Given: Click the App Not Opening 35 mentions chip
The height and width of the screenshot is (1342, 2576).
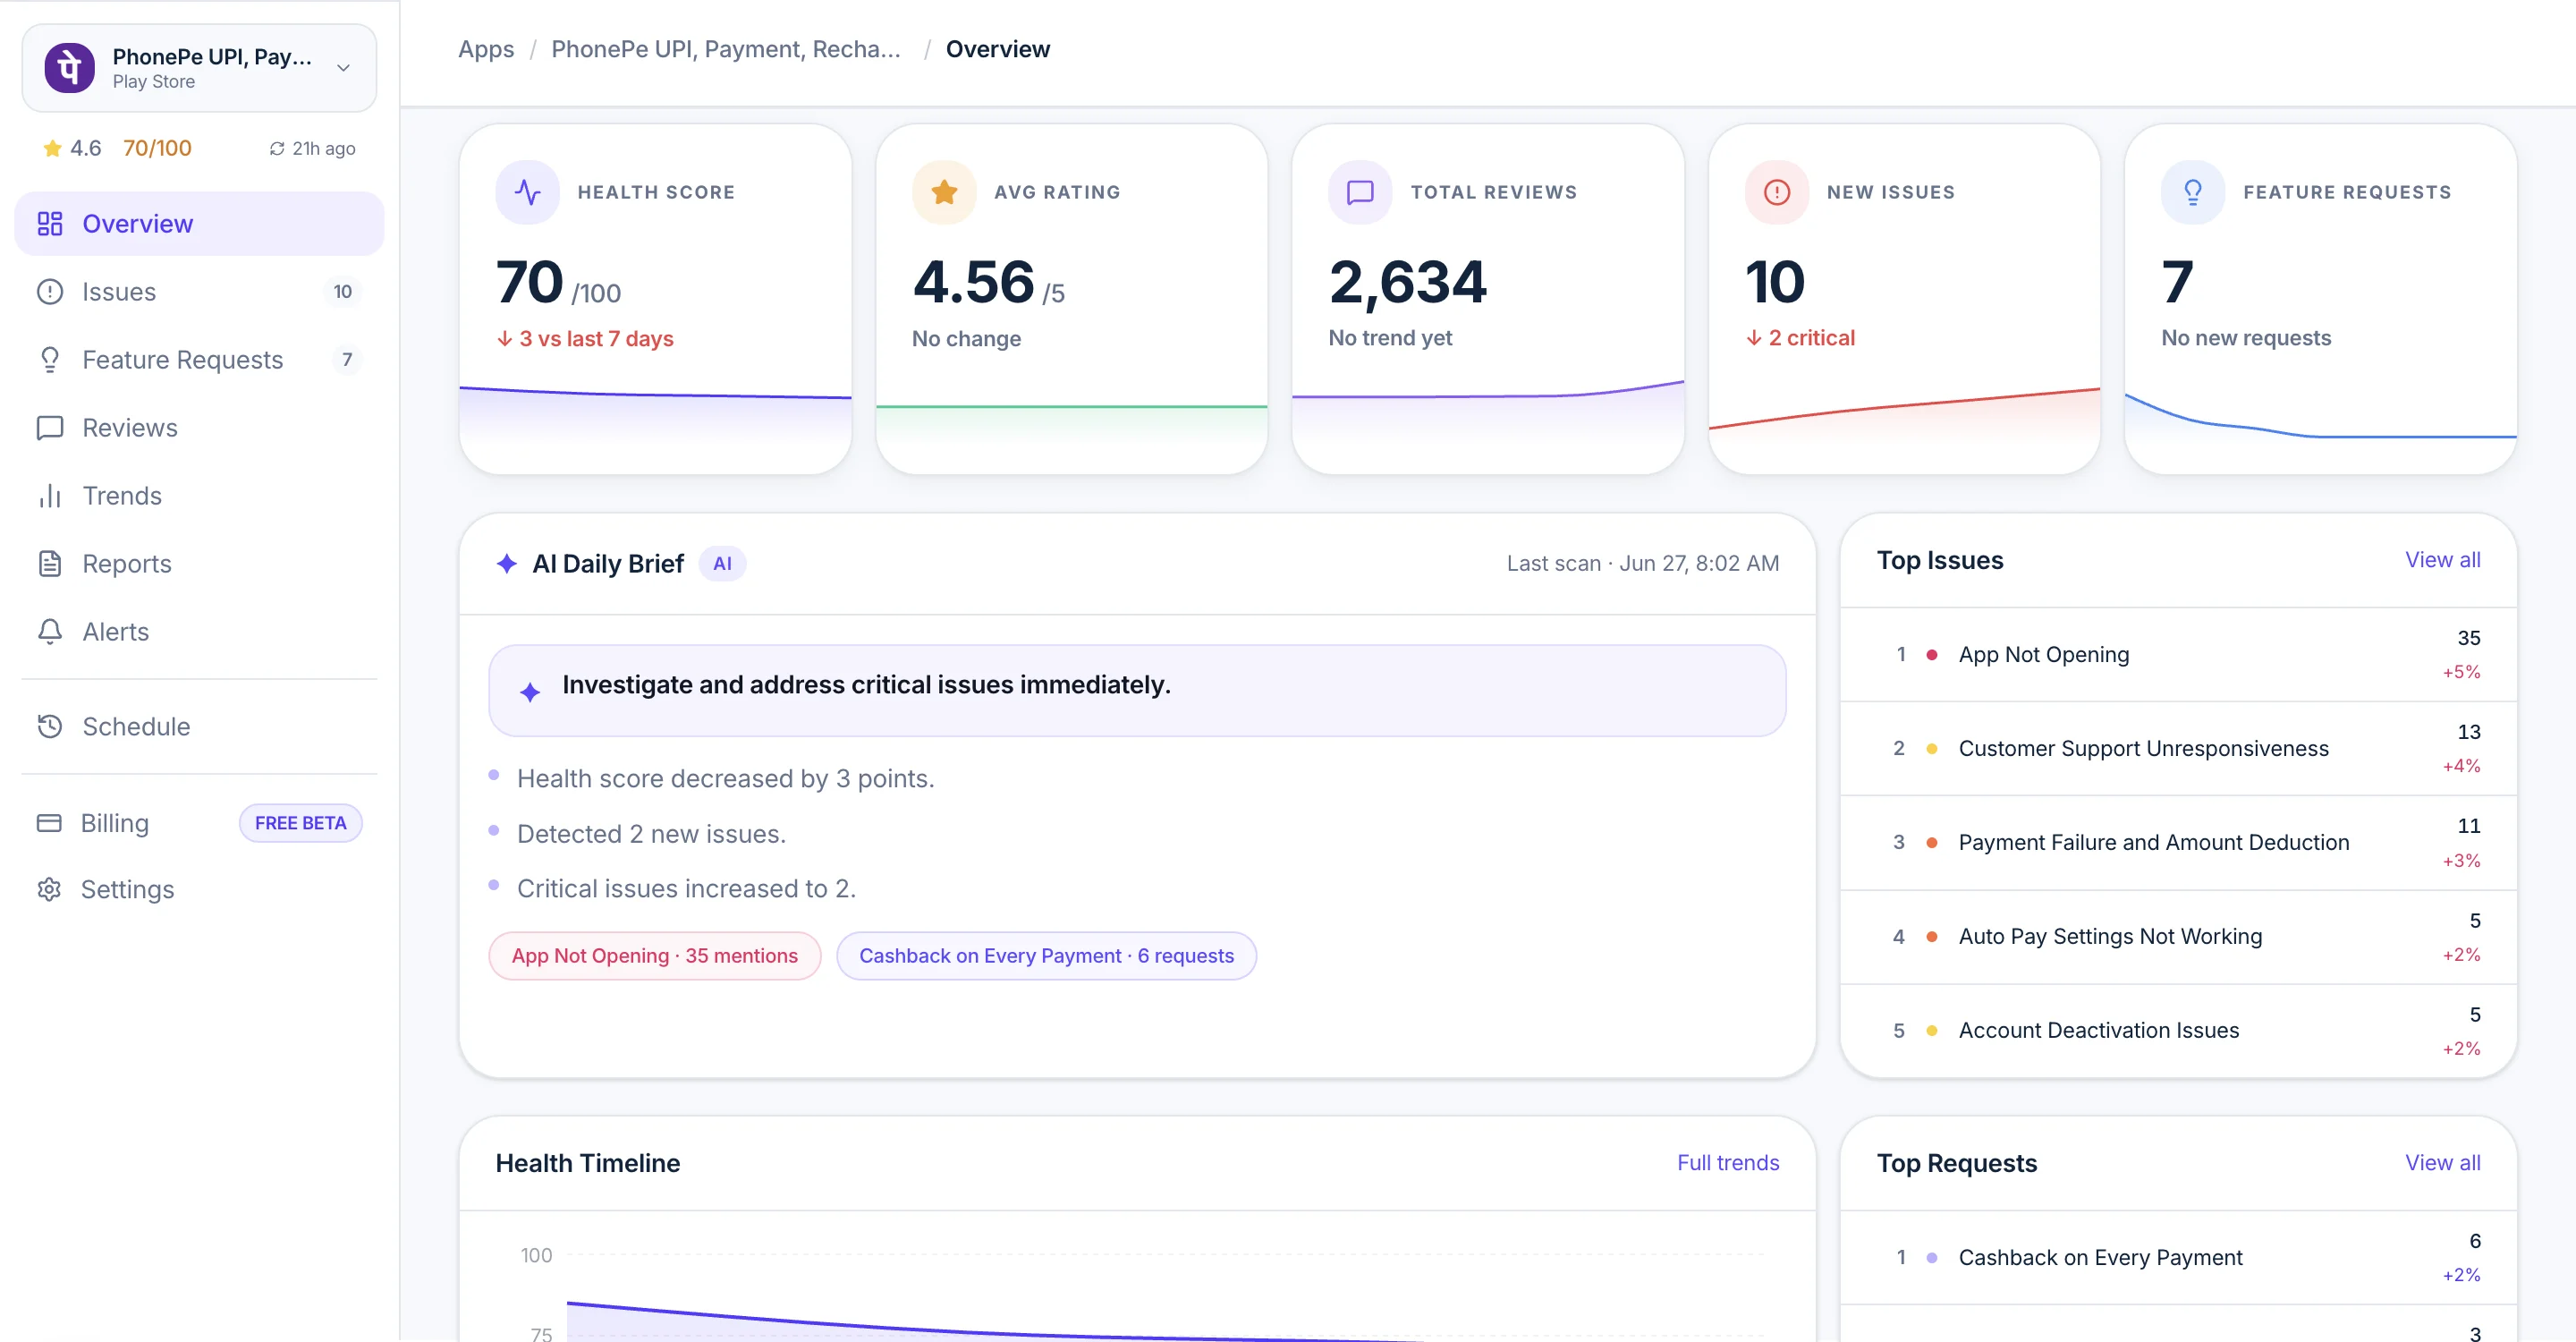Looking at the screenshot, I should click(x=655, y=955).
